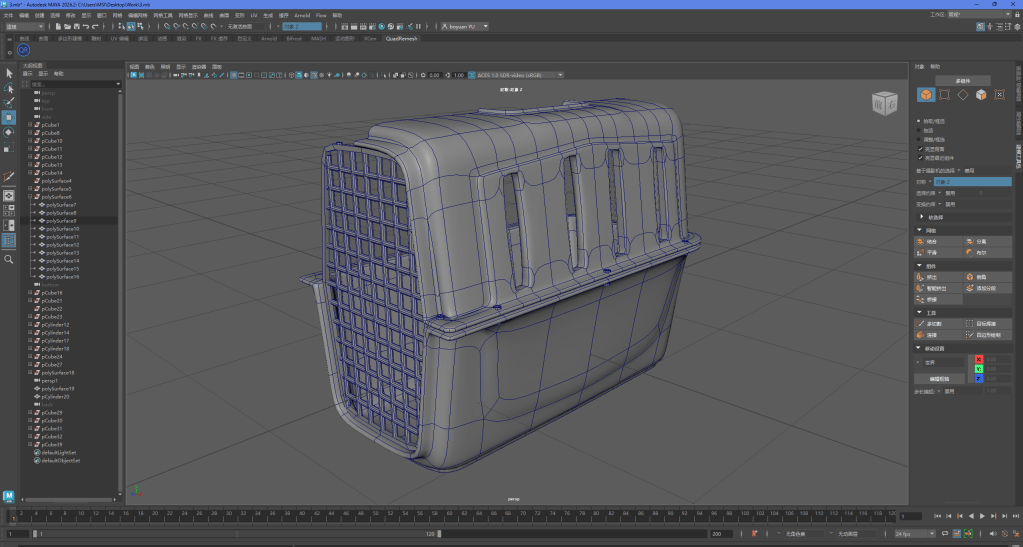Switch to the MASH shelf tab
Viewport: 1023px width, 547px height.
coord(318,38)
